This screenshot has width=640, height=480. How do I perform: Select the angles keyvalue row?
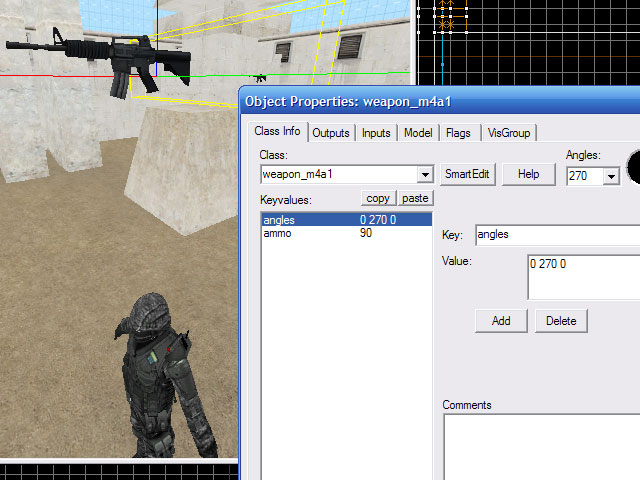347,220
